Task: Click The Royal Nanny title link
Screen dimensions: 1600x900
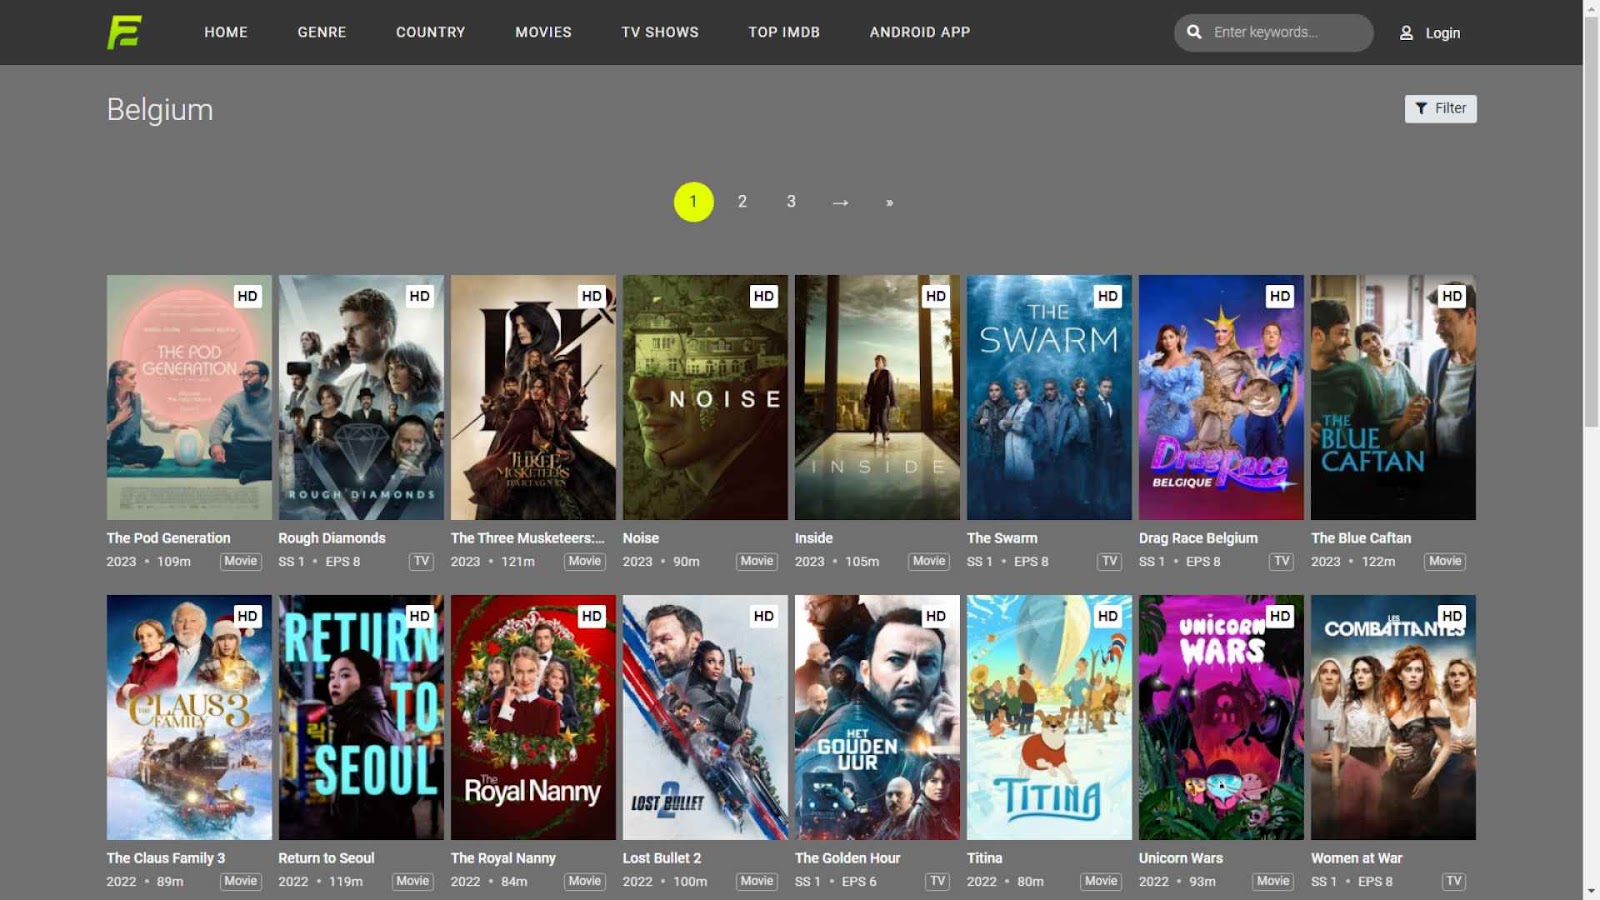Action: tap(503, 858)
